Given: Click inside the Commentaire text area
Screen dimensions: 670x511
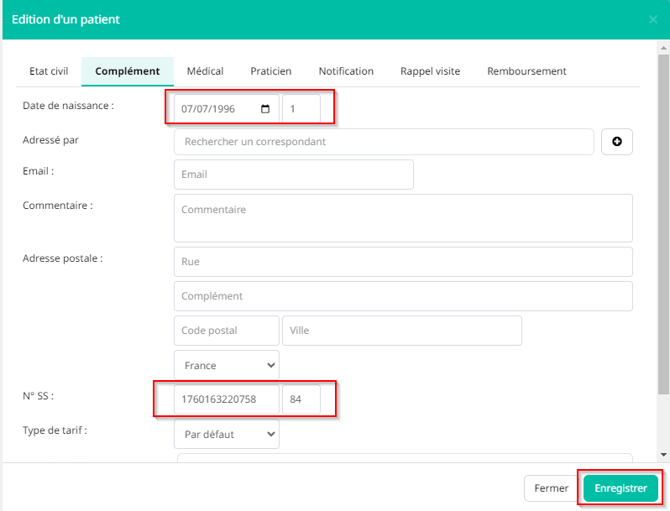Looking at the screenshot, I should coord(403,218).
